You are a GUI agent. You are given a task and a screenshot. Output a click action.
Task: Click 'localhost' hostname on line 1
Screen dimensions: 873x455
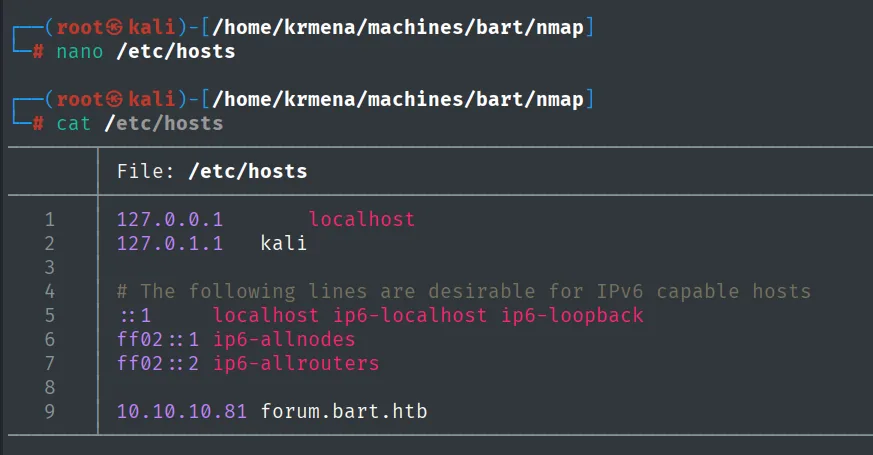point(362,219)
